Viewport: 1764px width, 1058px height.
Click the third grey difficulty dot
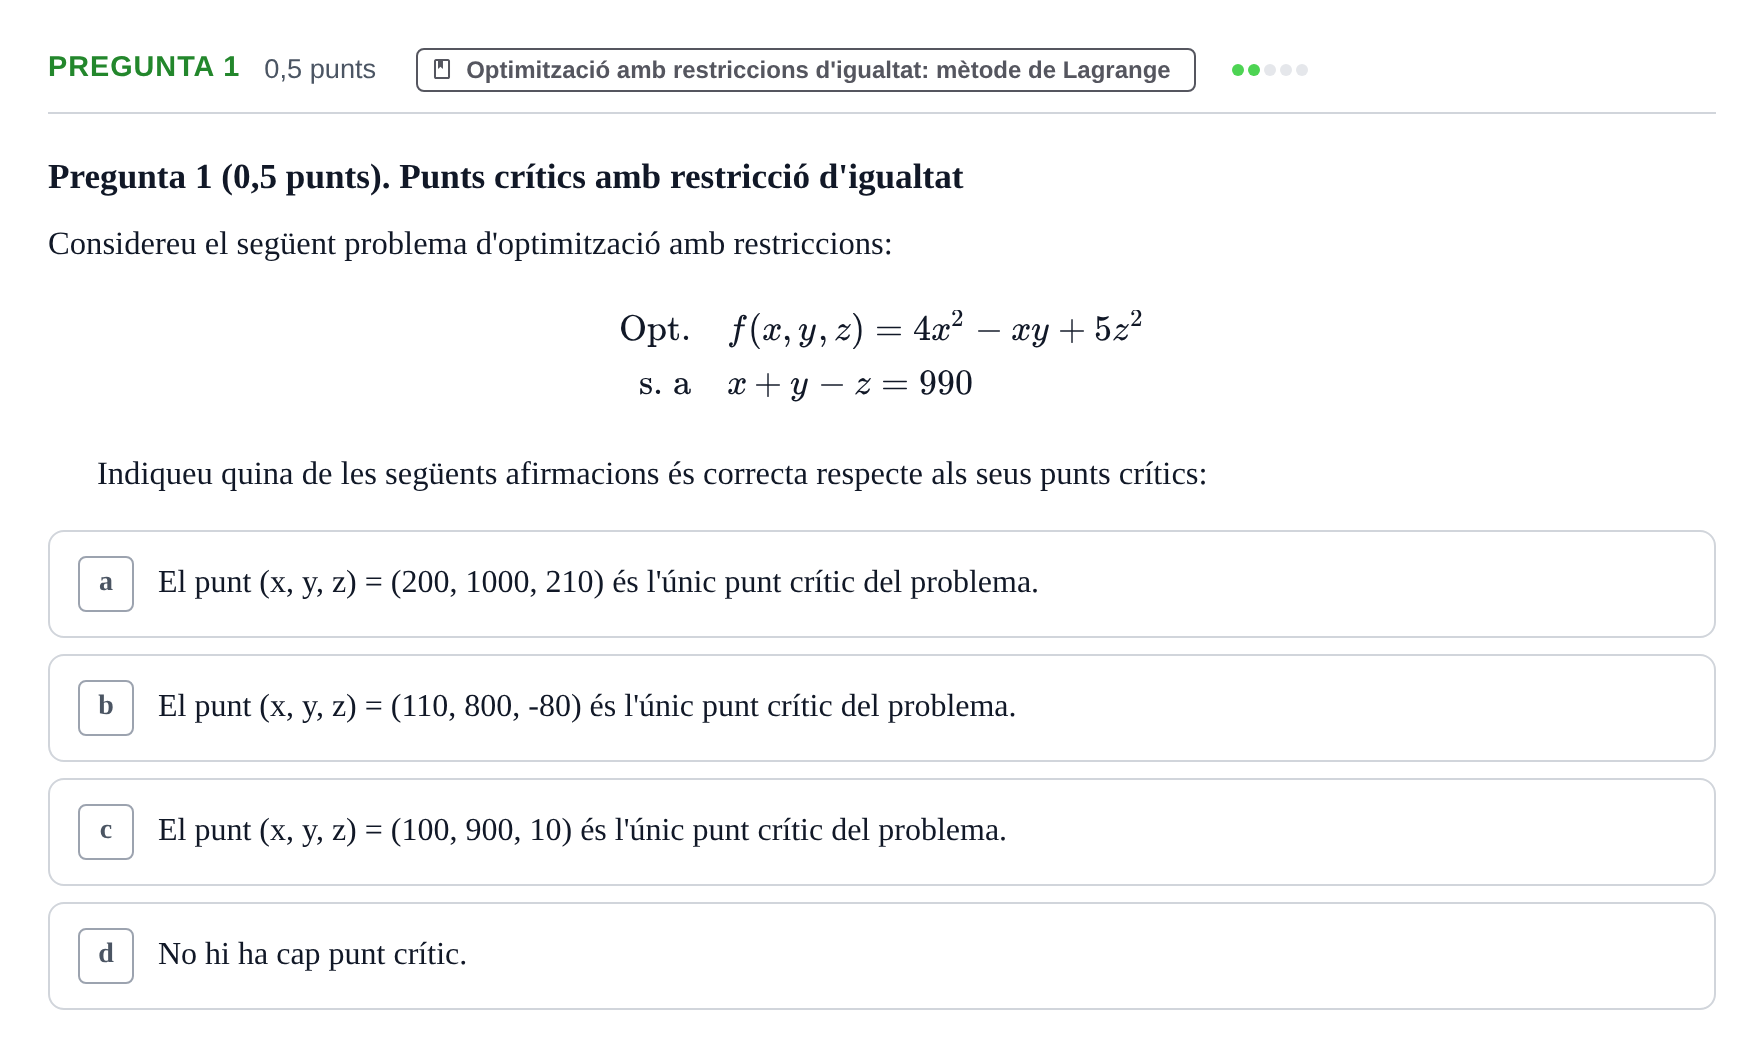(1270, 70)
